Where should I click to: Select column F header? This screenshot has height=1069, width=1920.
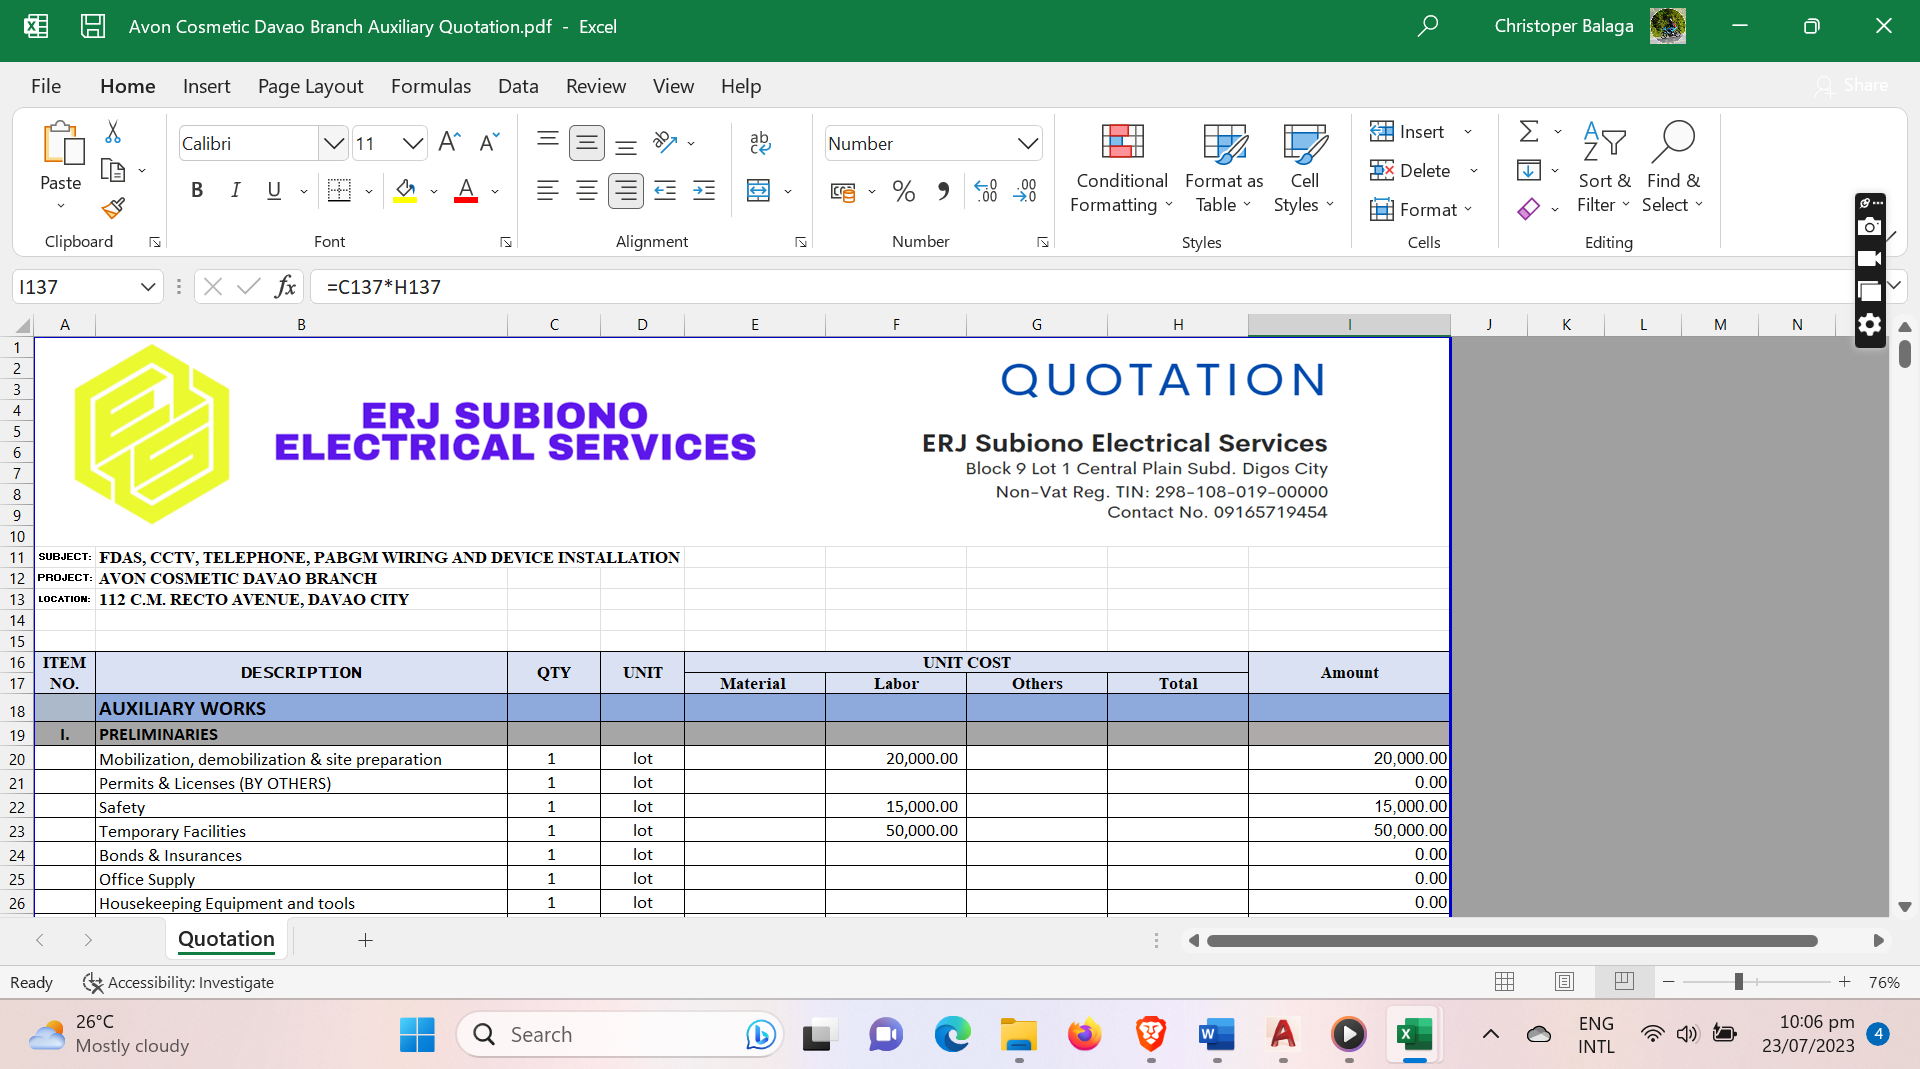(896, 324)
